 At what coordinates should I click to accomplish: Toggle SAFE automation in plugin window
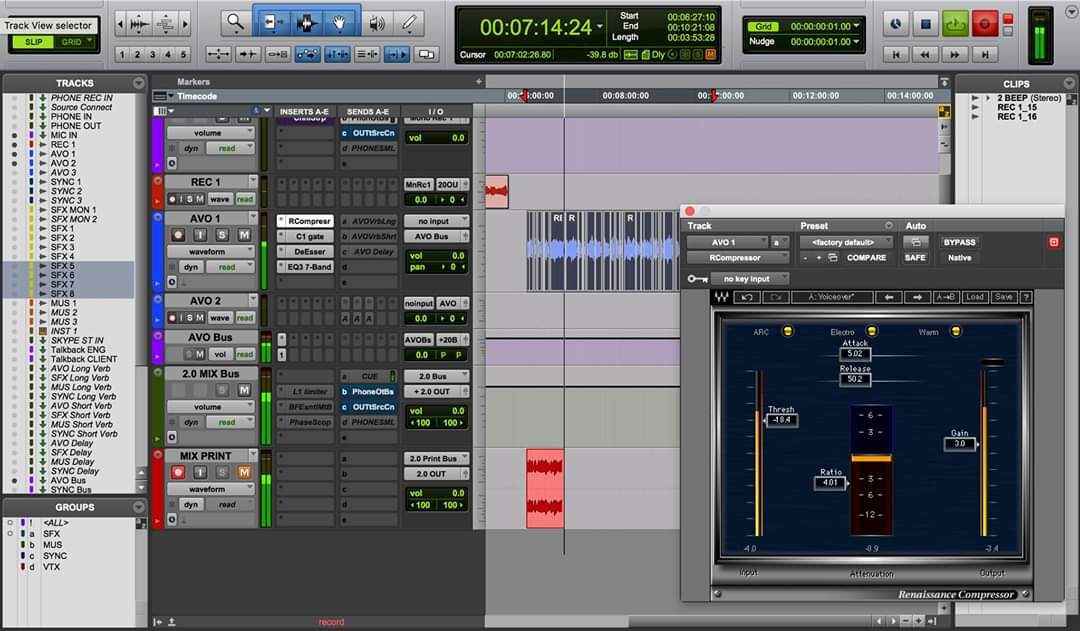[915, 258]
